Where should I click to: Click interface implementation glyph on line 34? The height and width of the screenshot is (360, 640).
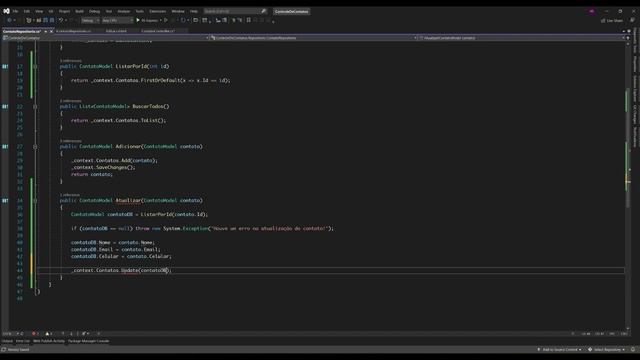pyautogui.click(x=5, y=200)
